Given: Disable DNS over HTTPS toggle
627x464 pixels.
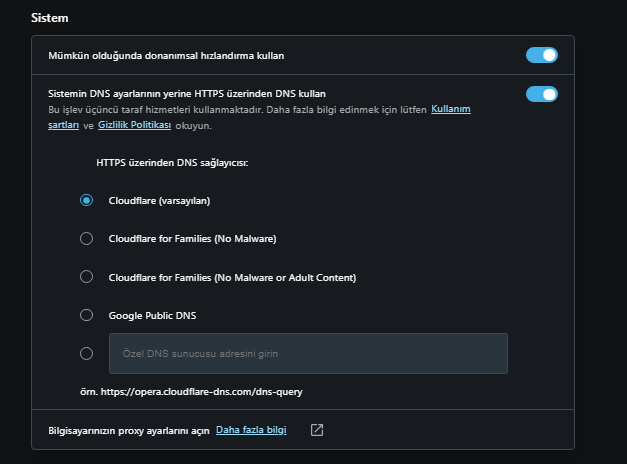Looking at the screenshot, I should point(541,94).
